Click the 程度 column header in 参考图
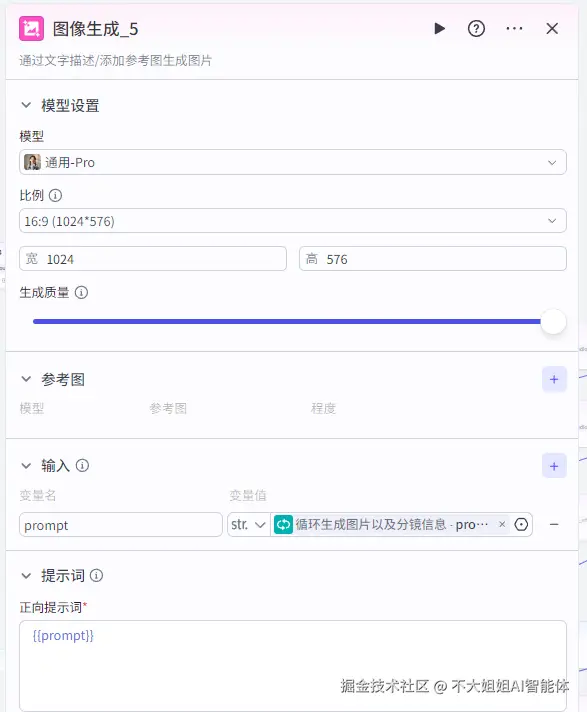587x712 pixels. [x=323, y=408]
